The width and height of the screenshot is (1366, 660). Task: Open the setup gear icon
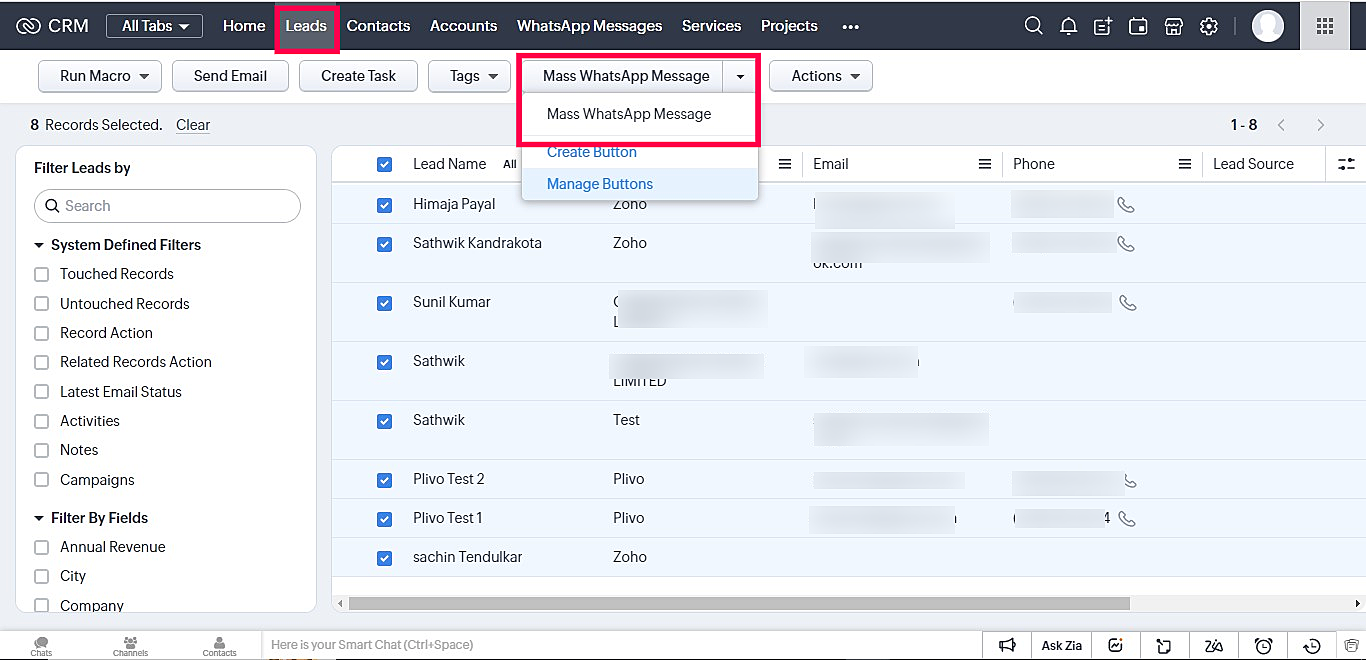pyautogui.click(x=1209, y=26)
